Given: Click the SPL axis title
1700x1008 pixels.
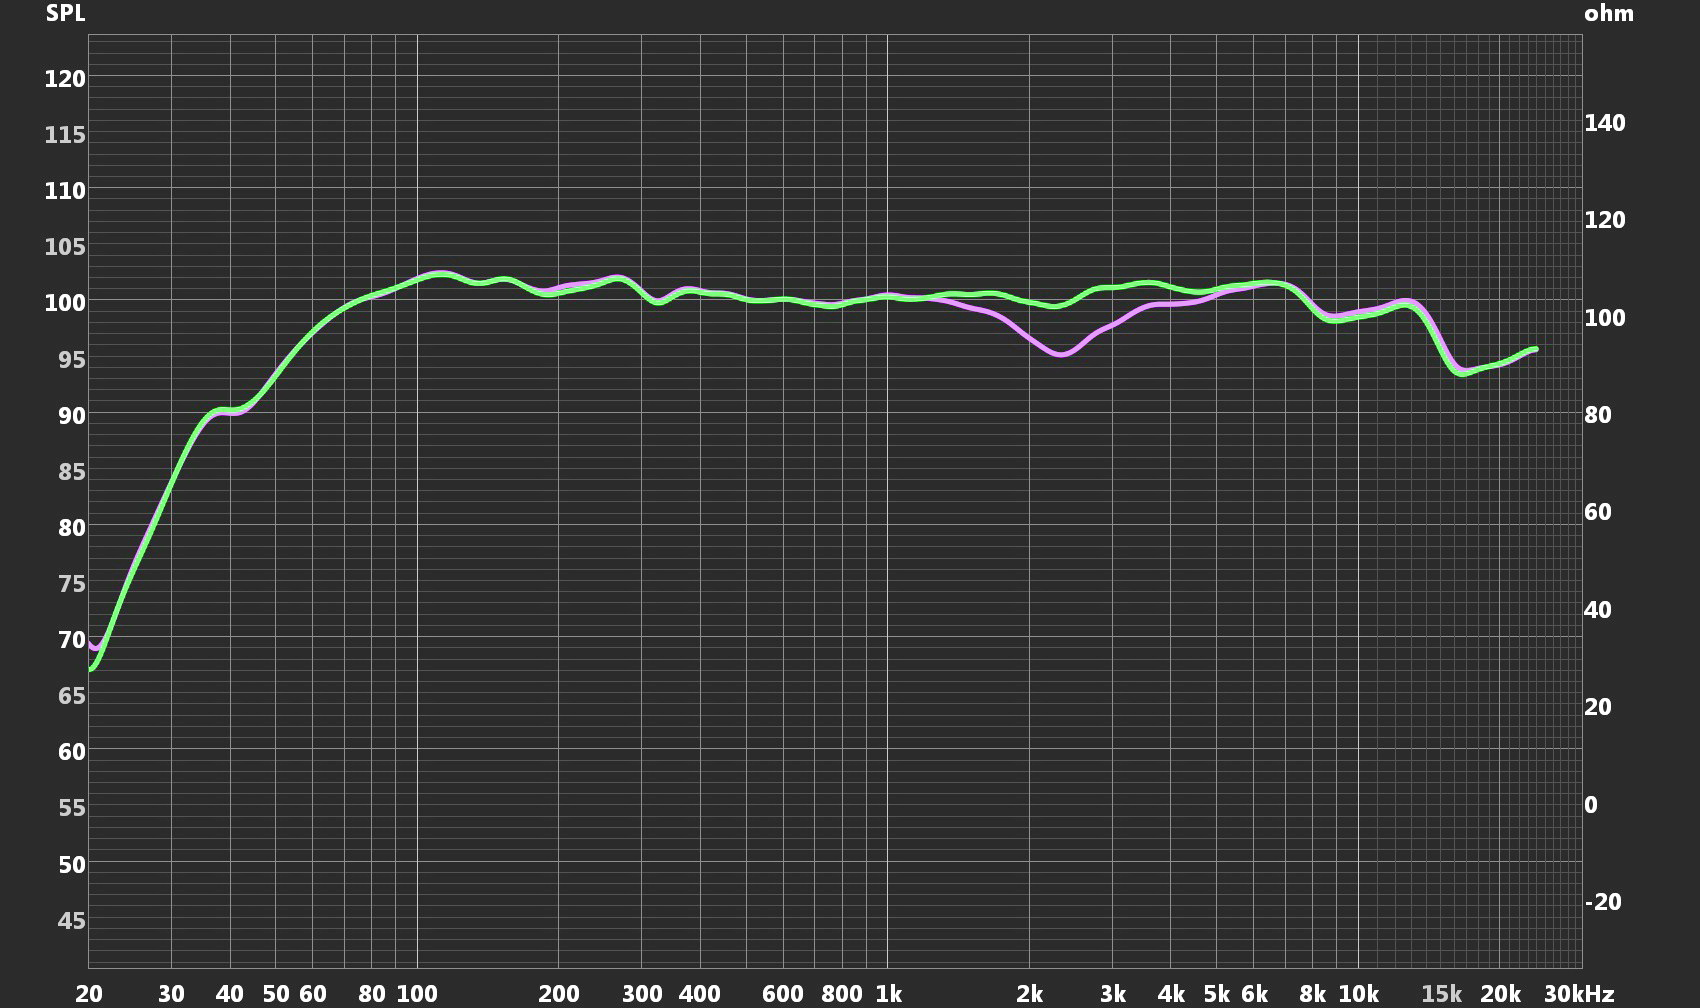Looking at the screenshot, I should coord(65,13).
